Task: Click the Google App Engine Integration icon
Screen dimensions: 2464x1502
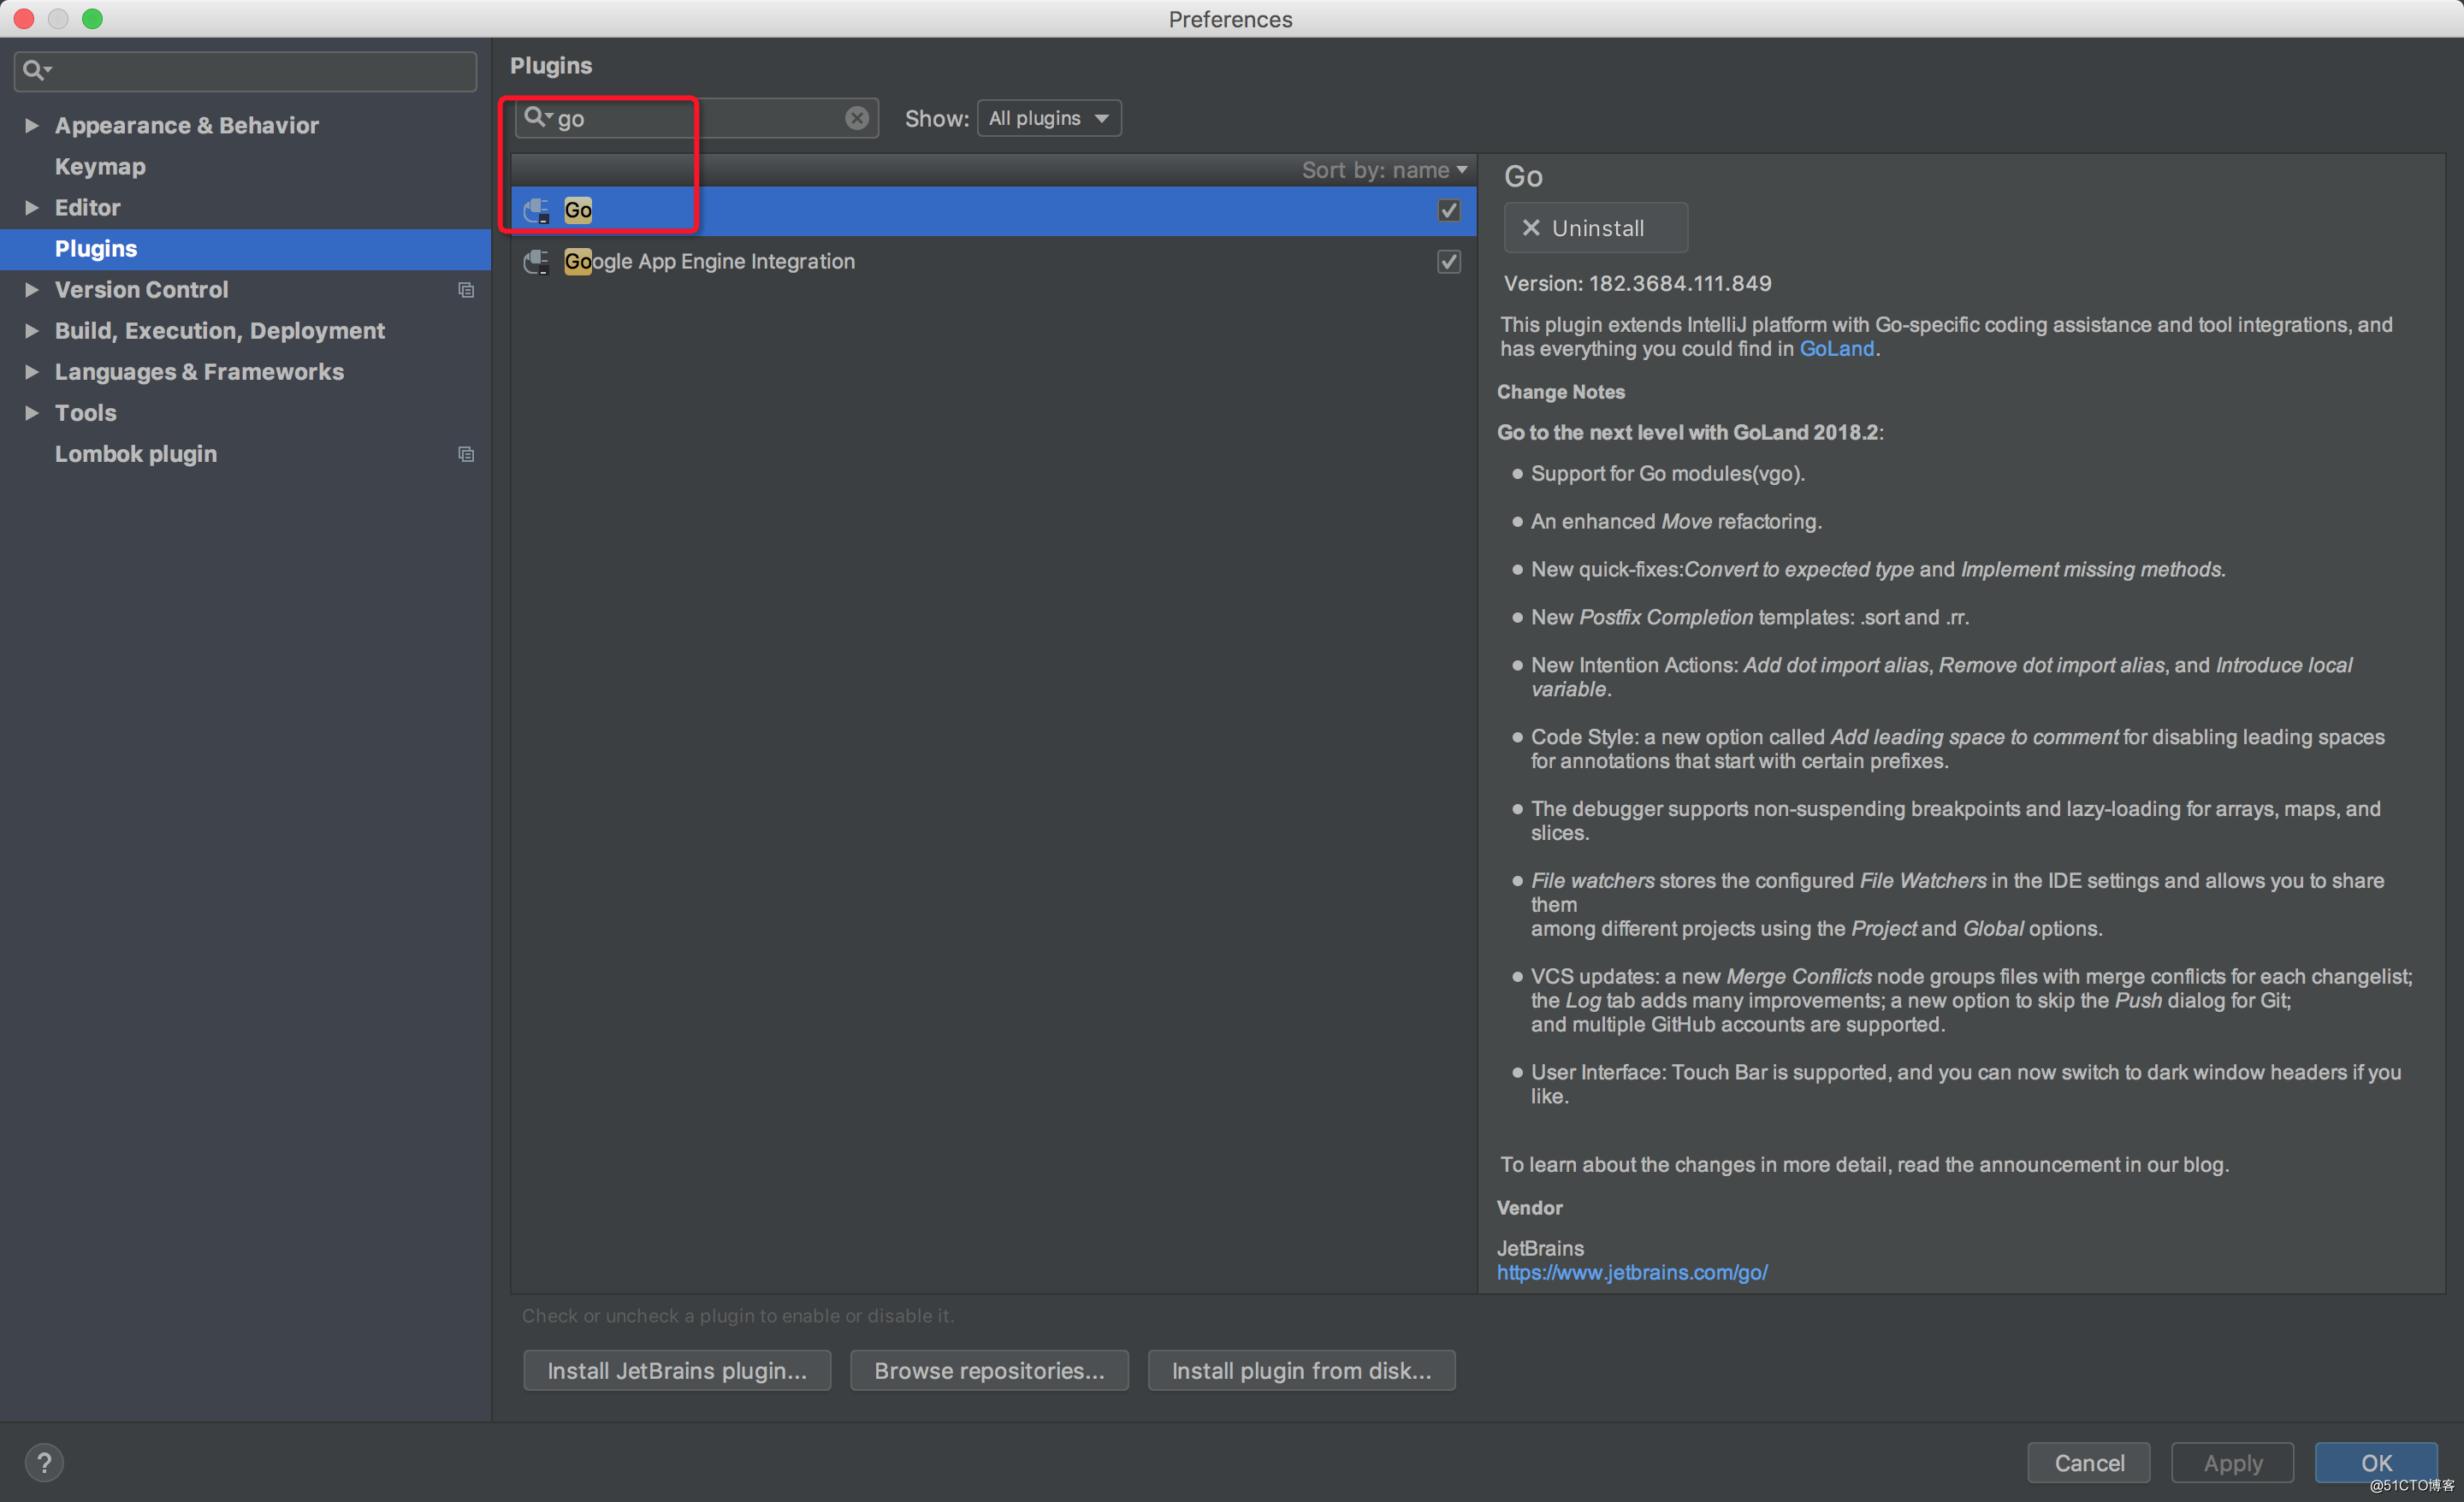Action: coord(535,260)
